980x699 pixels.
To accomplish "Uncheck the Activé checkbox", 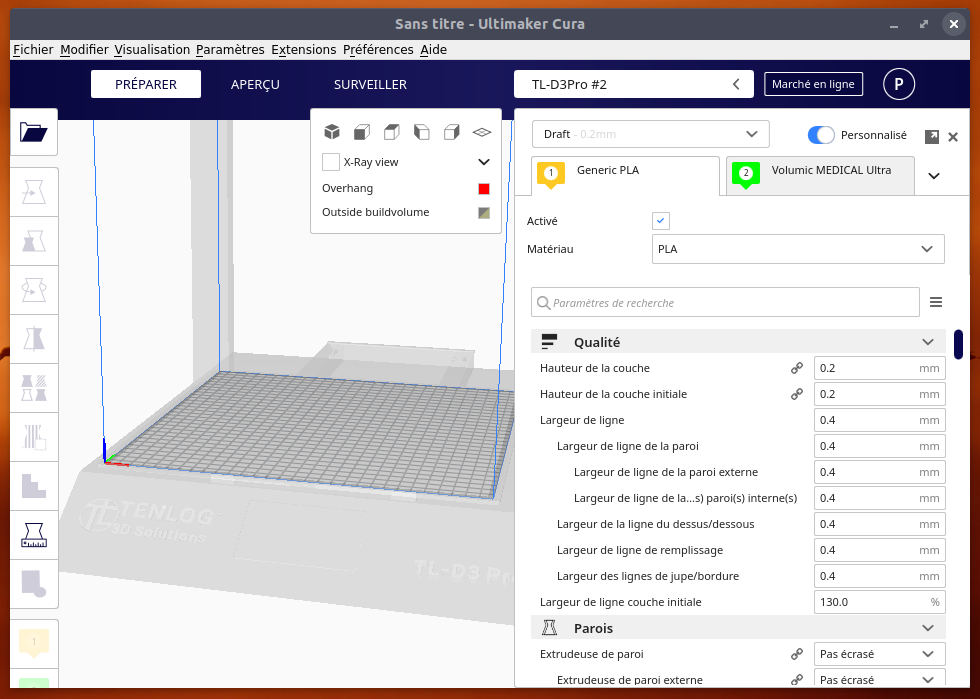I will pos(661,221).
